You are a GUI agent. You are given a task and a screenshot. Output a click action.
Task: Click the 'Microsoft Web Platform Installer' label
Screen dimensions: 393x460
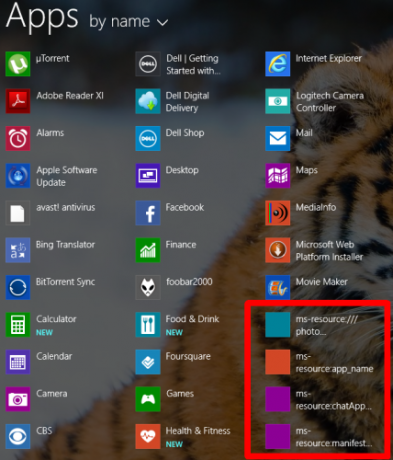(x=329, y=251)
